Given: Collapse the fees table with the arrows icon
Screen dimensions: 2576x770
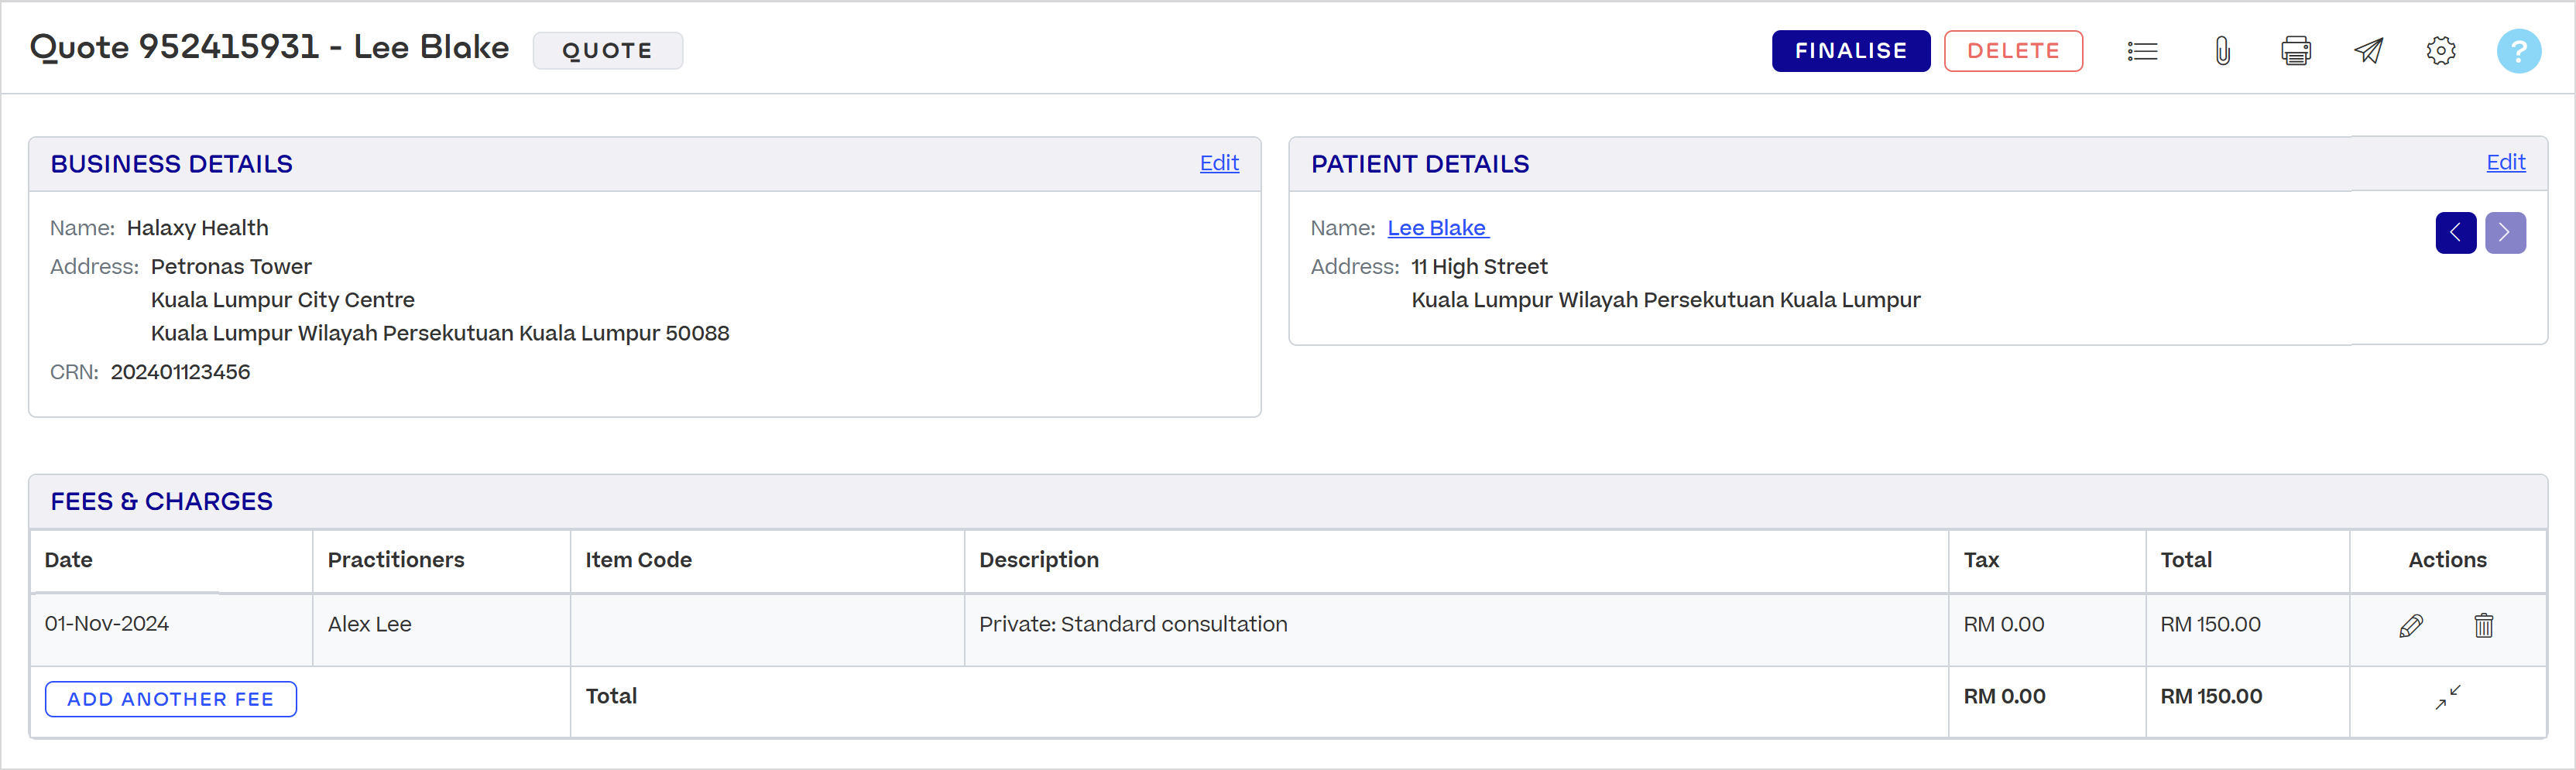Looking at the screenshot, I should (x=2448, y=697).
